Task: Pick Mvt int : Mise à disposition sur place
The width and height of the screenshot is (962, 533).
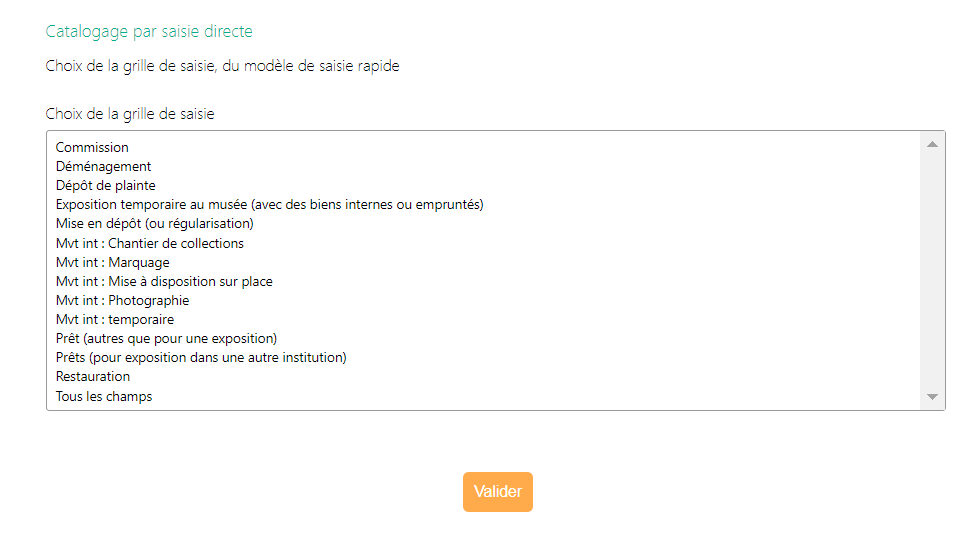Action: pyautogui.click(x=164, y=281)
